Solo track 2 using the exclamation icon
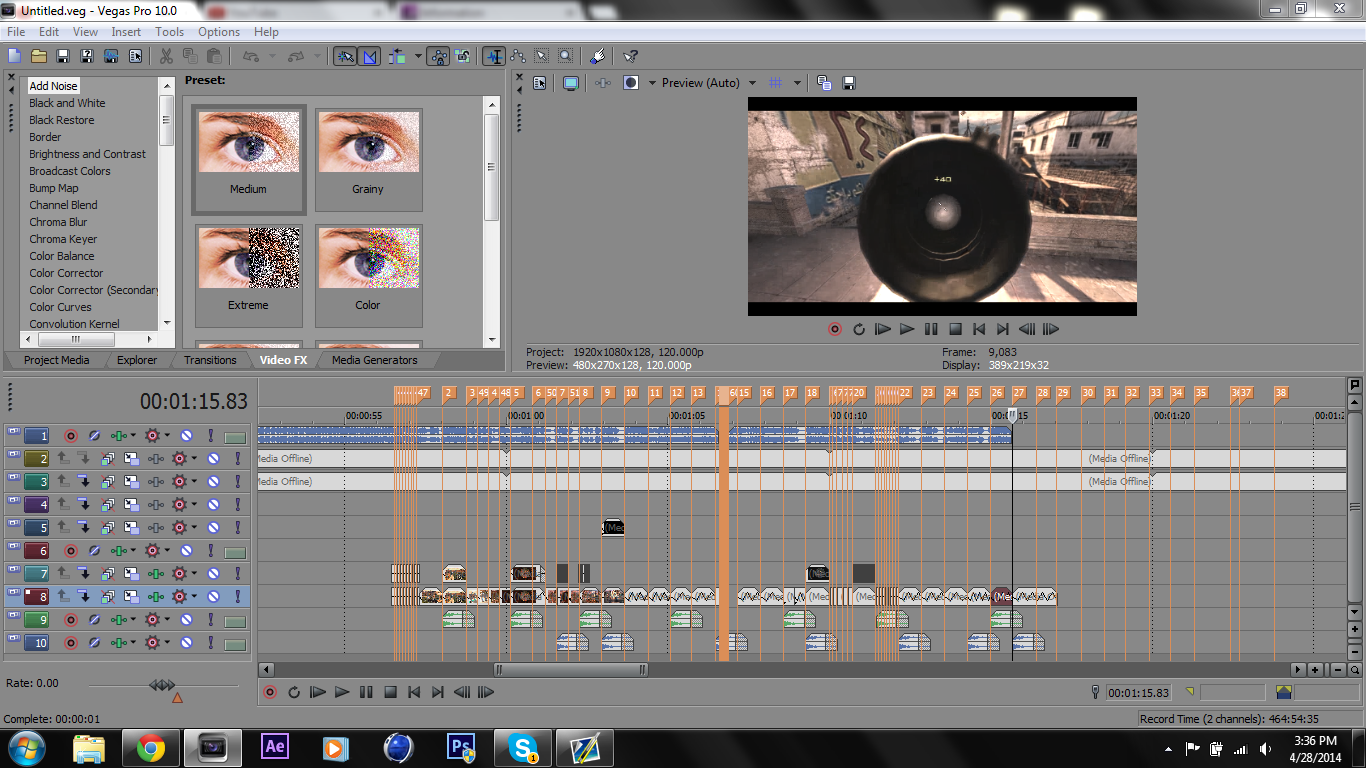This screenshot has height=768, width=1366. coord(238,459)
